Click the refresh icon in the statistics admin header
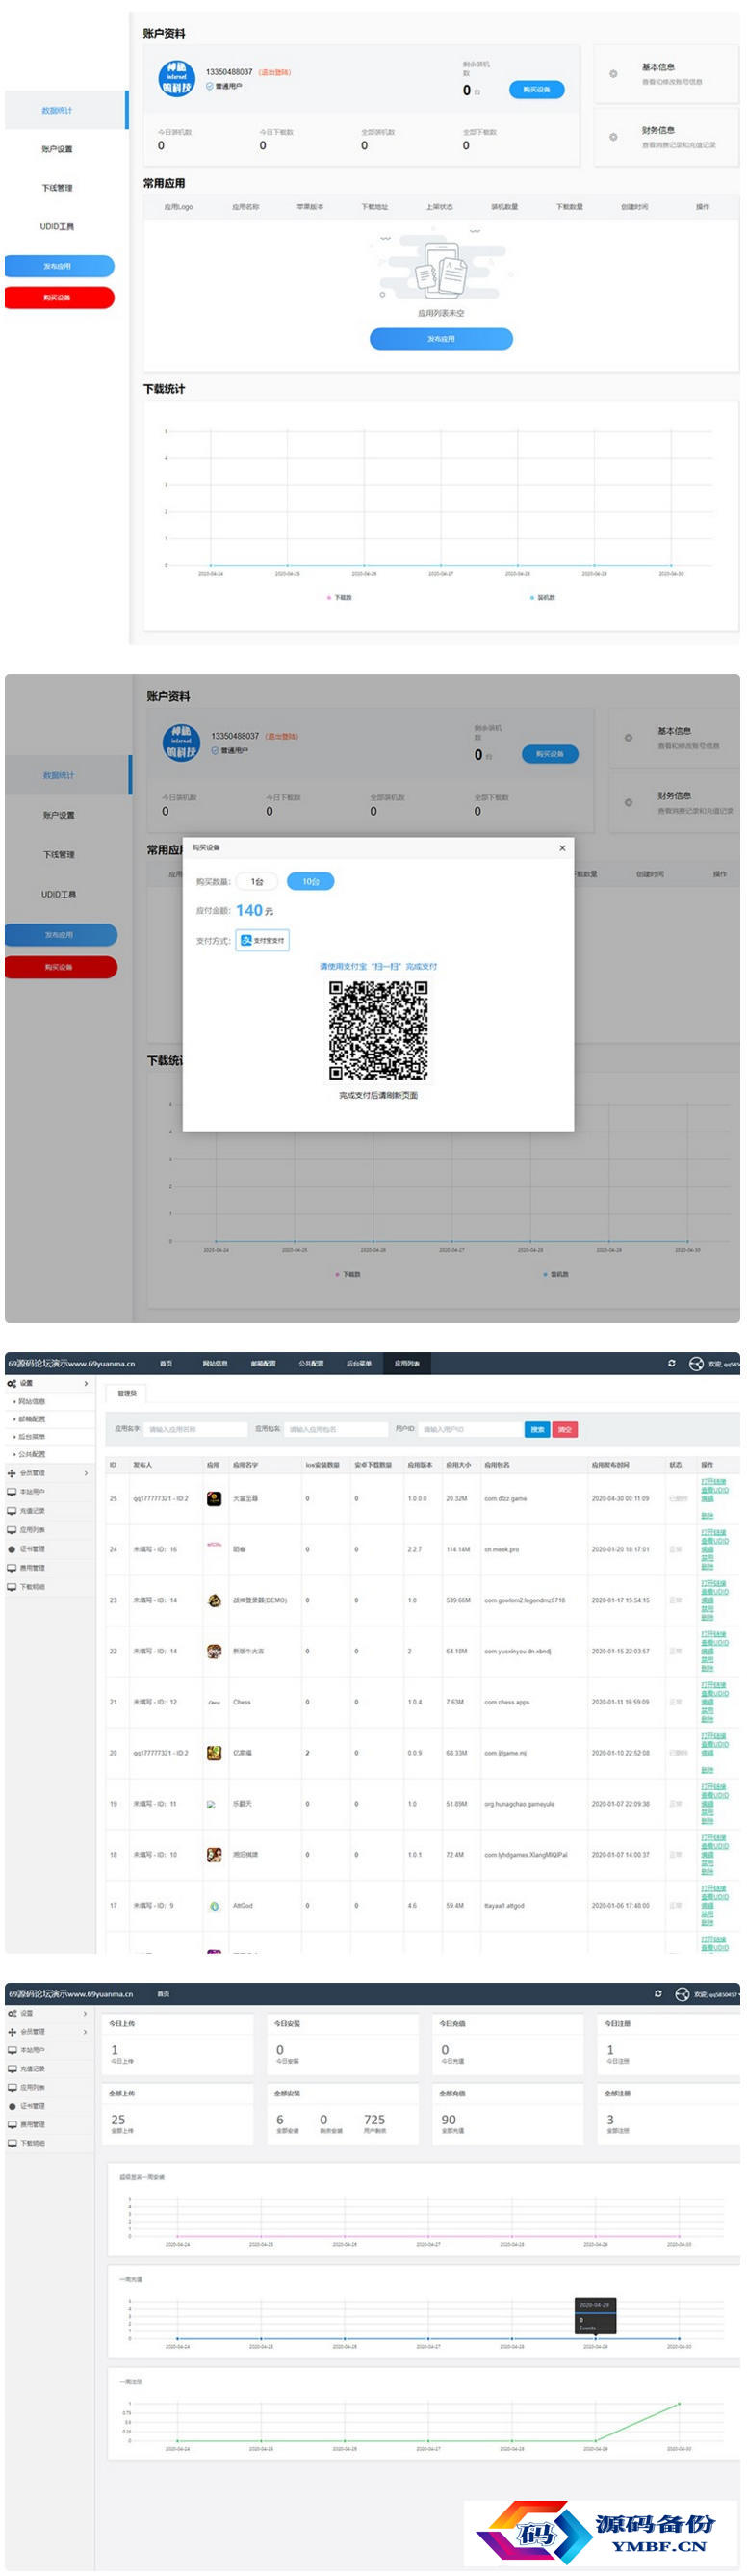747x2576 pixels. pyautogui.click(x=658, y=1994)
